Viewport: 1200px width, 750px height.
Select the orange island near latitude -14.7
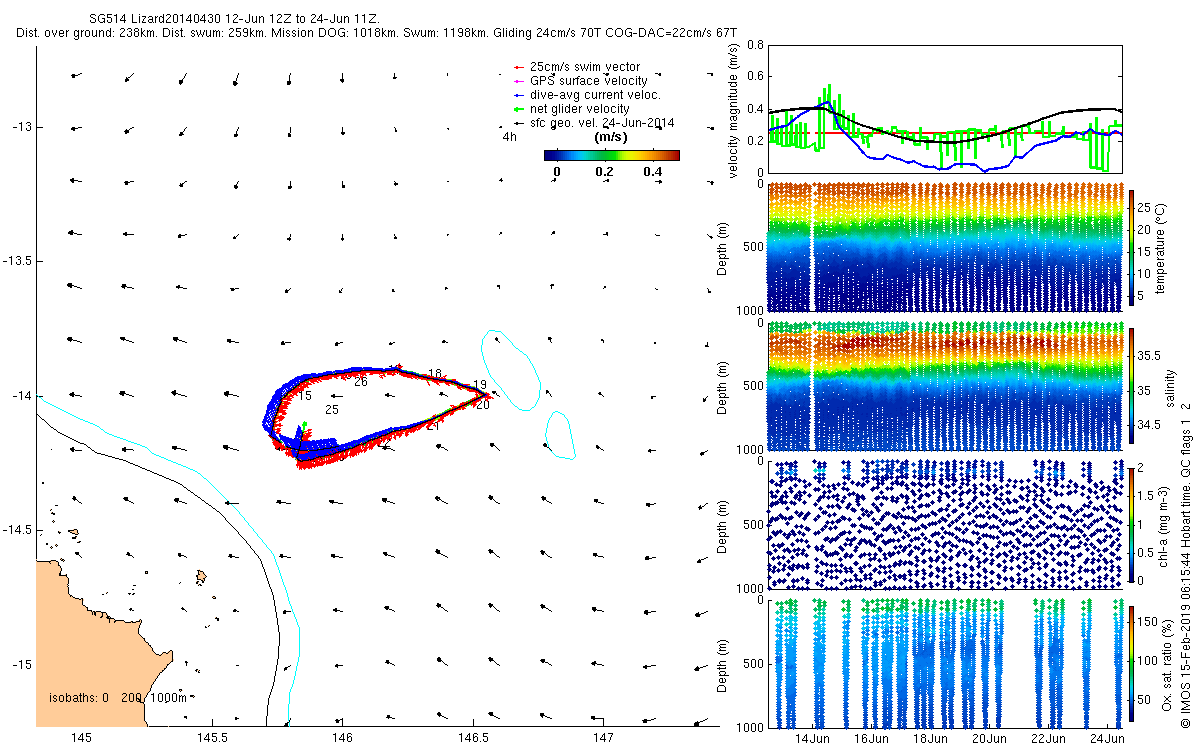(201, 577)
